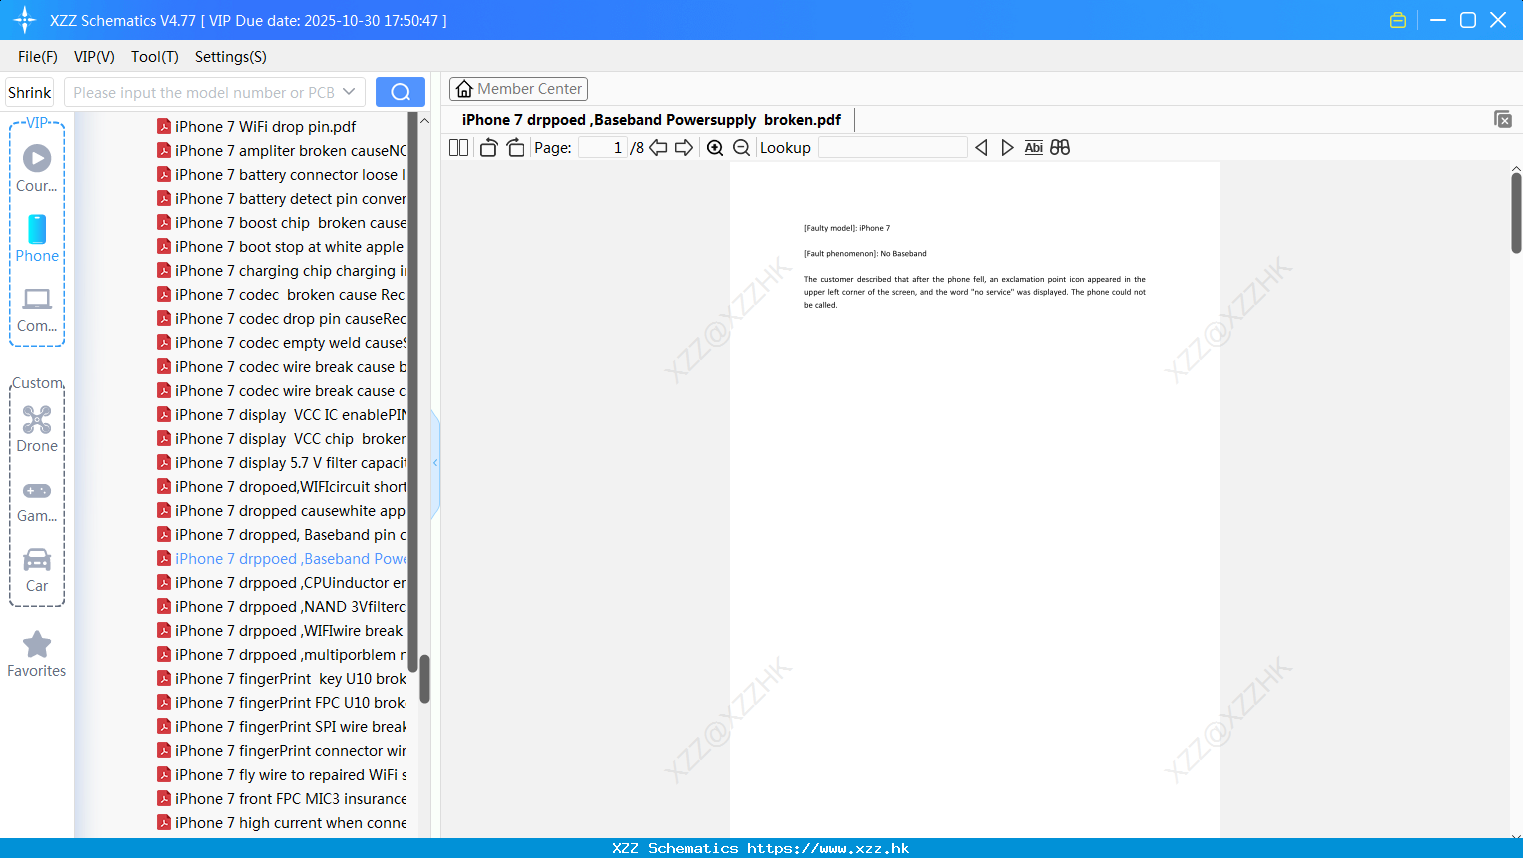Open iPhone 7 dropped, Baseband pin file
This screenshot has width=1523, height=858.
[282, 534]
